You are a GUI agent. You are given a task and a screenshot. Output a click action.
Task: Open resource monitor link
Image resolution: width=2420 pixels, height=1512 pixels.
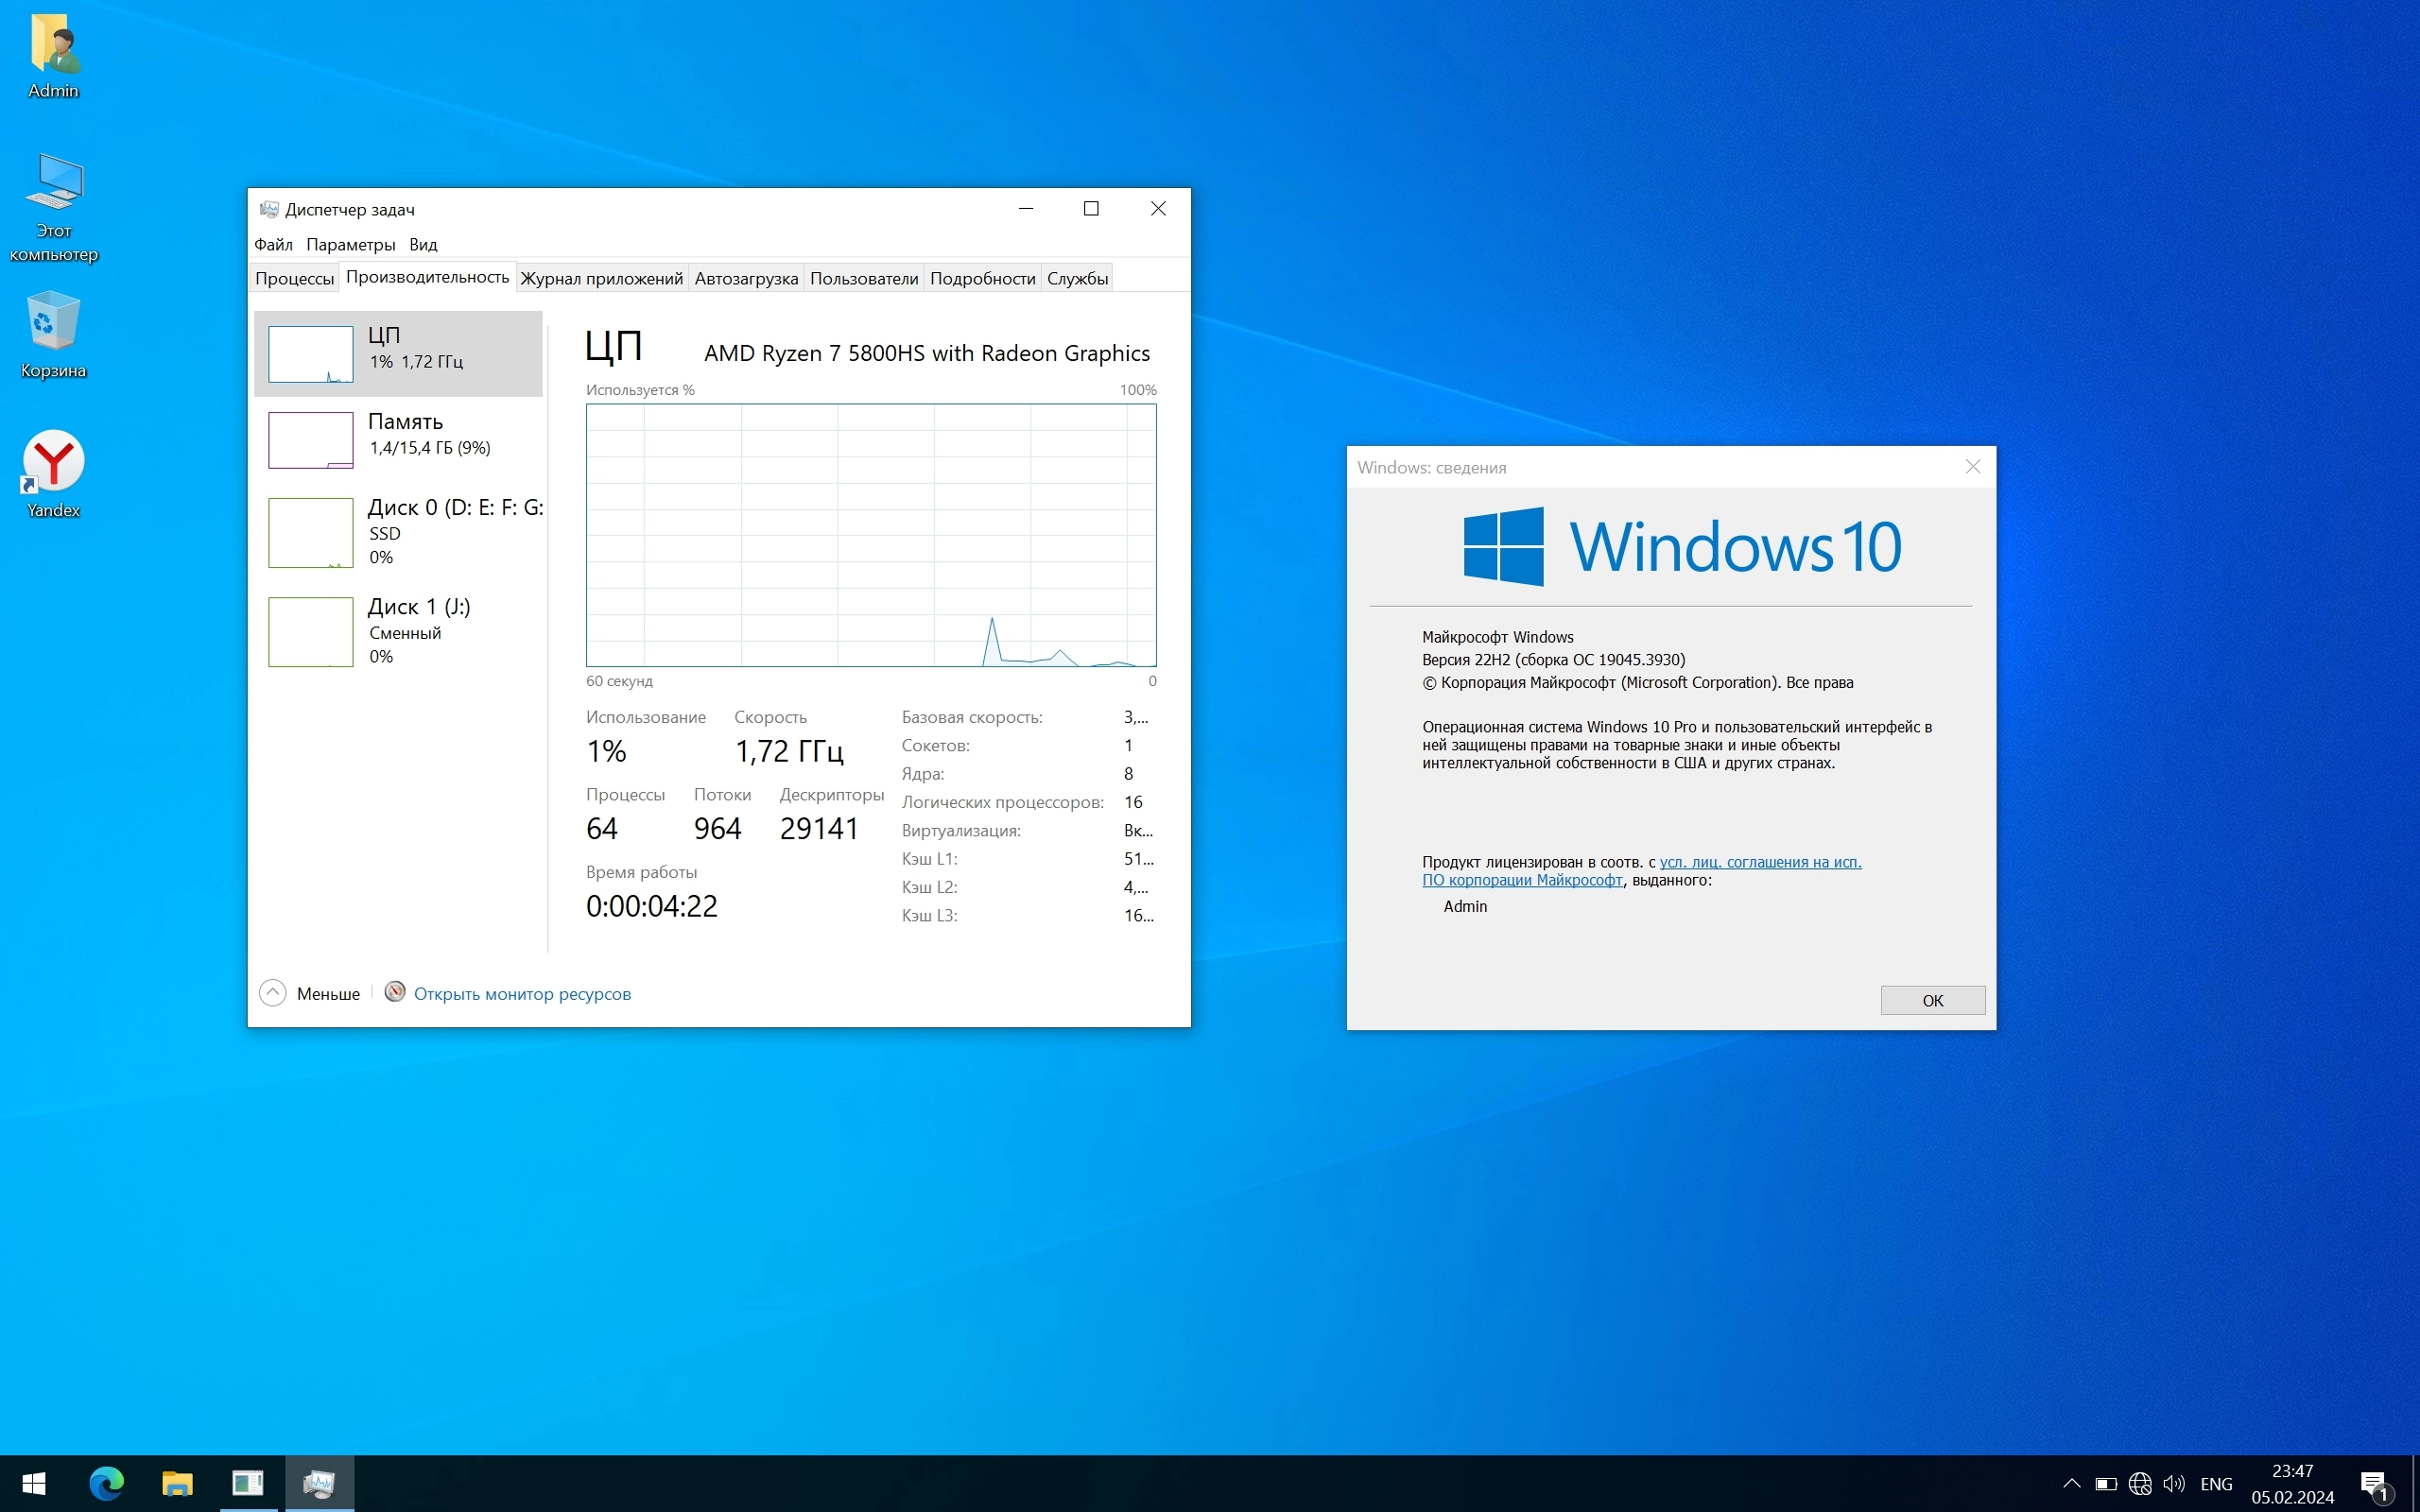522,994
